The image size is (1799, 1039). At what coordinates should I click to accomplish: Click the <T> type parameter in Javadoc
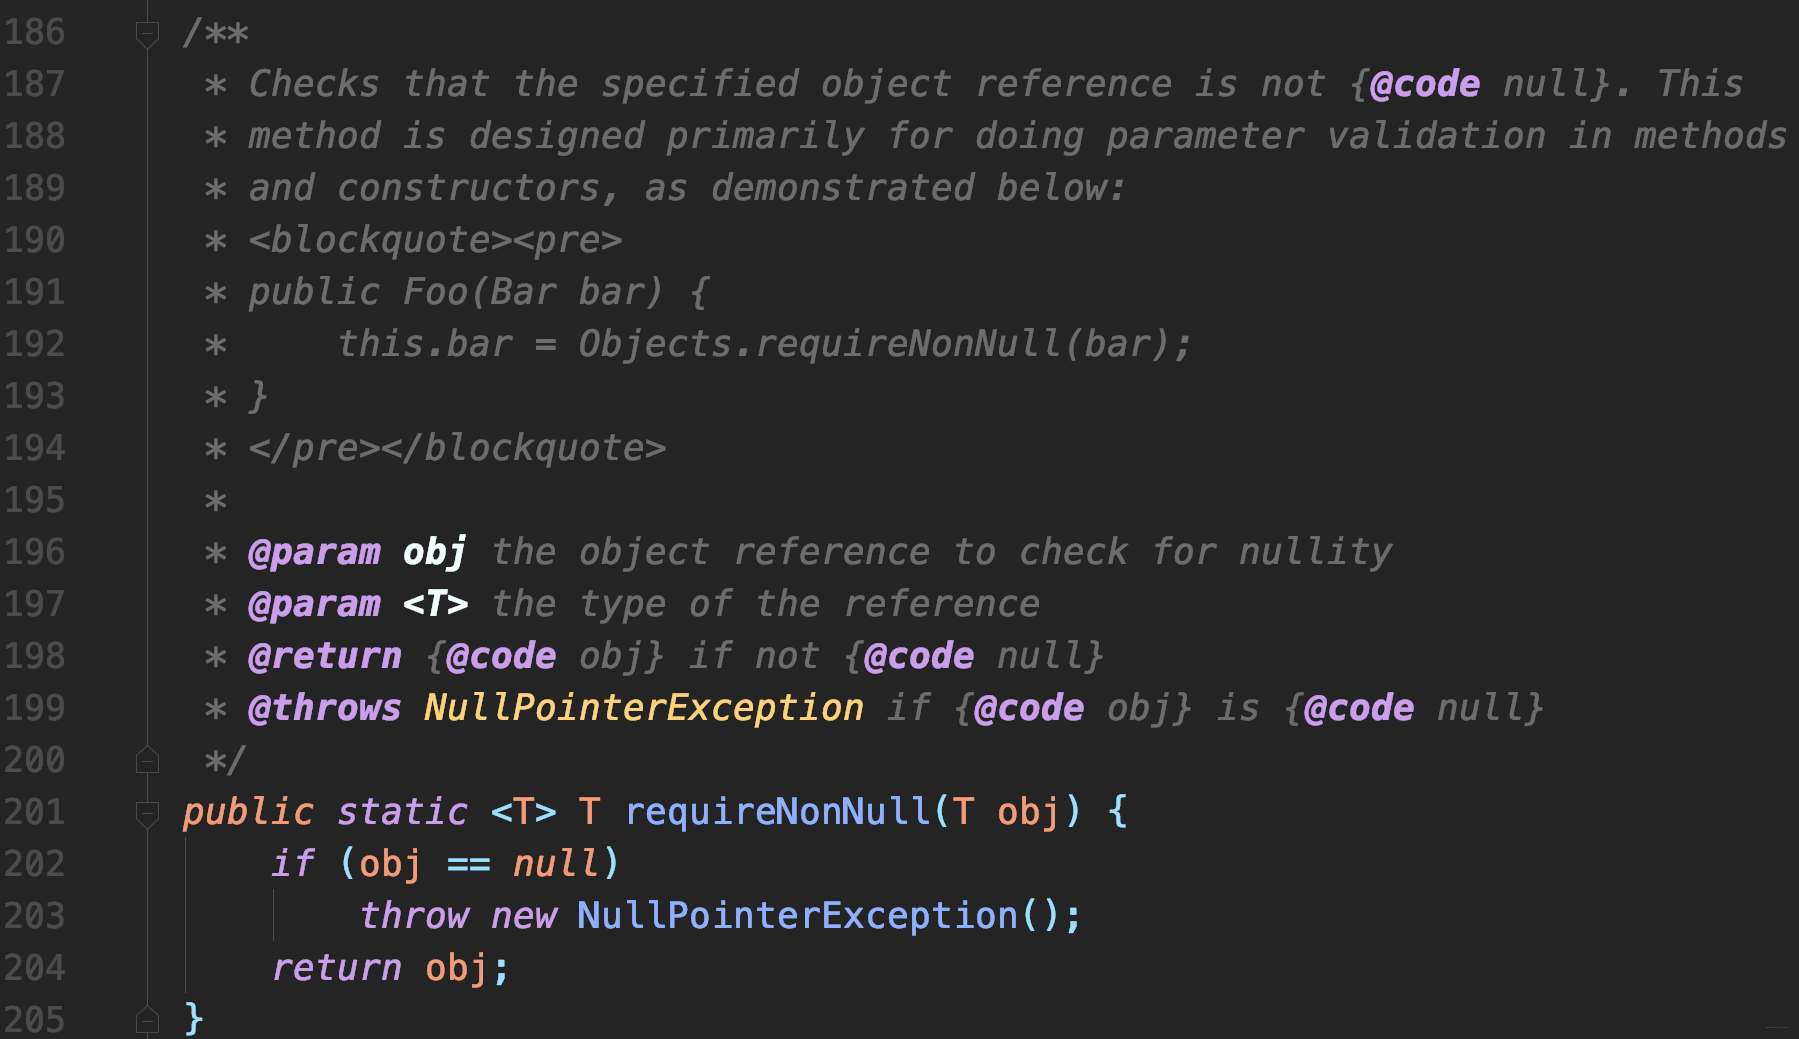[435, 604]
